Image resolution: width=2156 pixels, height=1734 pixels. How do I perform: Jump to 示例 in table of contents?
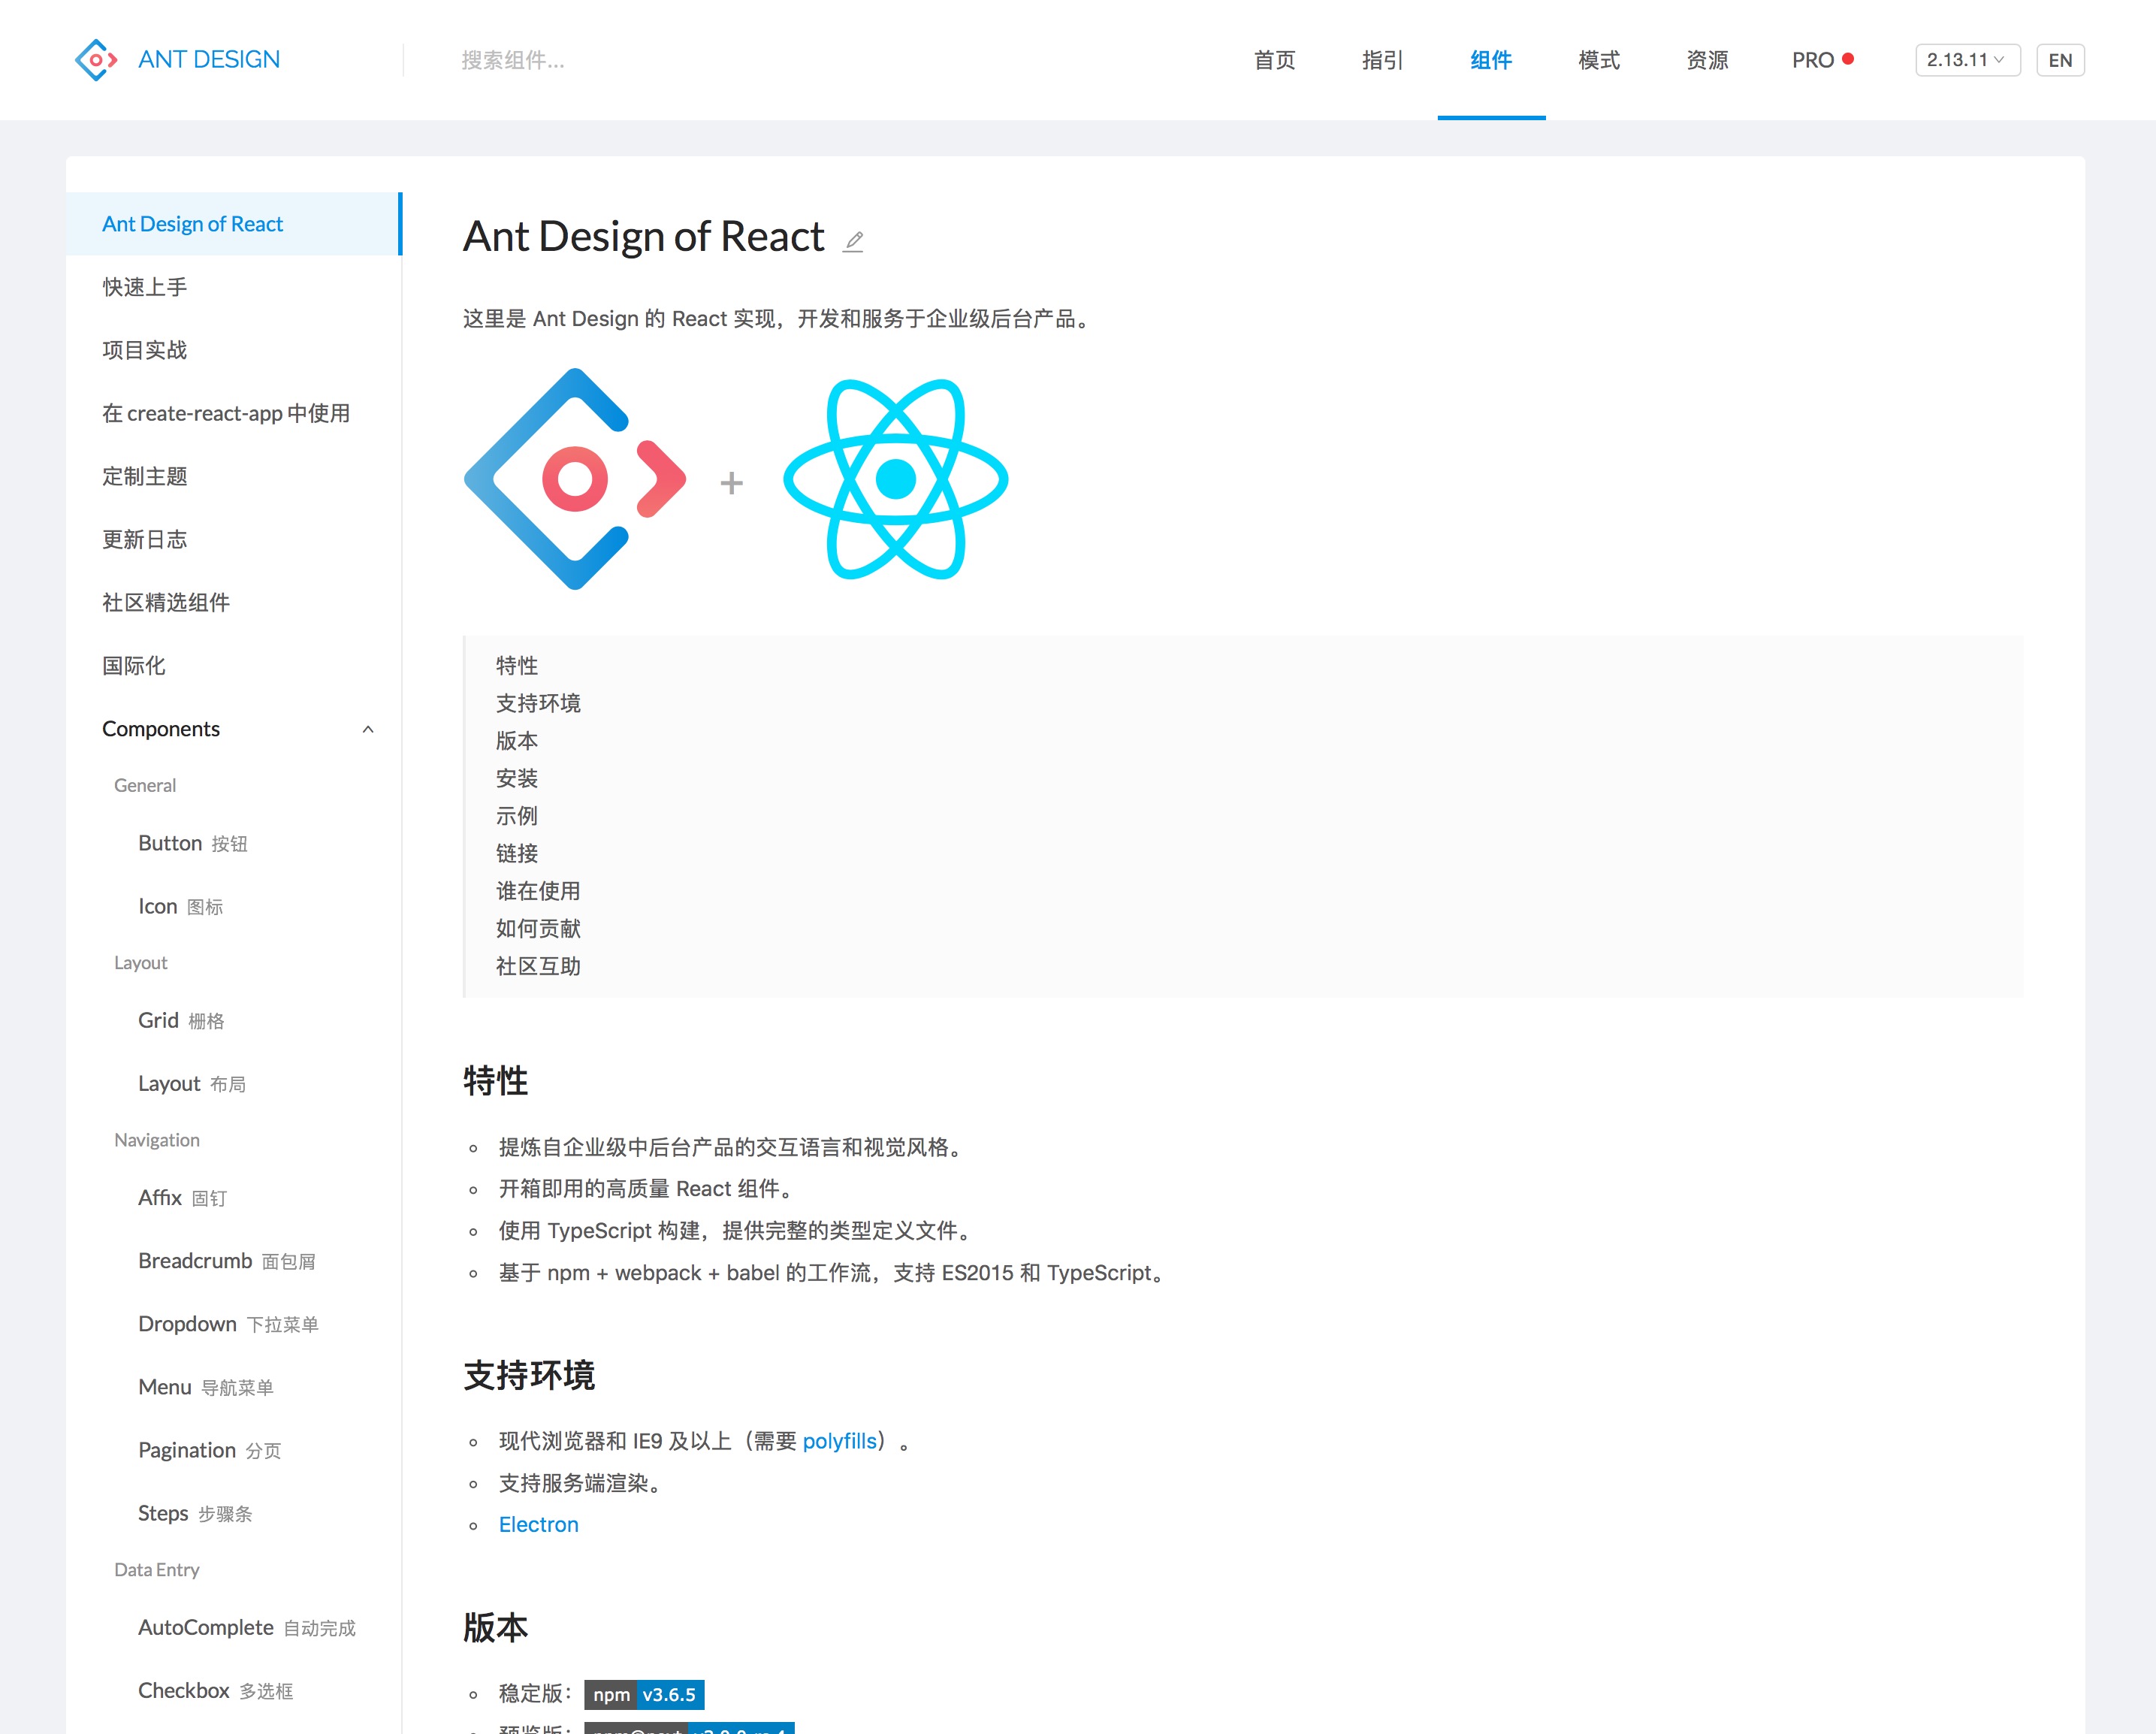tap(517, 816)
